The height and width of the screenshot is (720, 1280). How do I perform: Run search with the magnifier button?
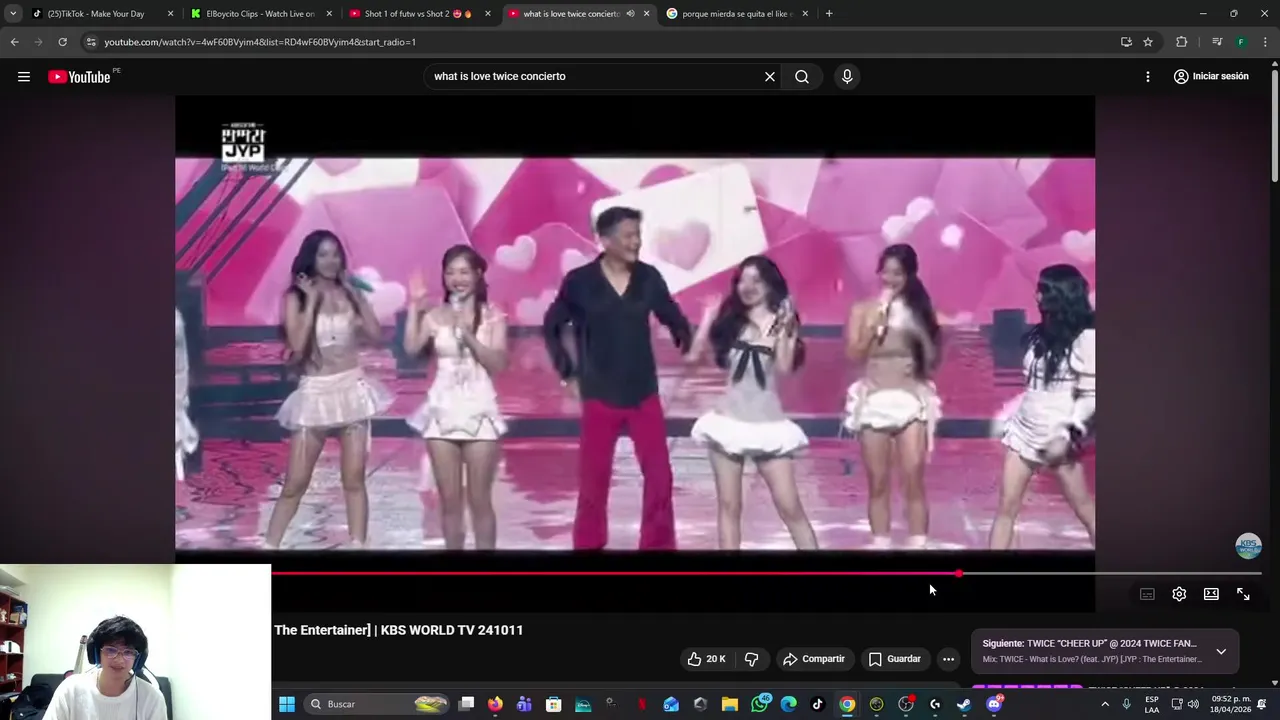click(x=802, y=76)
